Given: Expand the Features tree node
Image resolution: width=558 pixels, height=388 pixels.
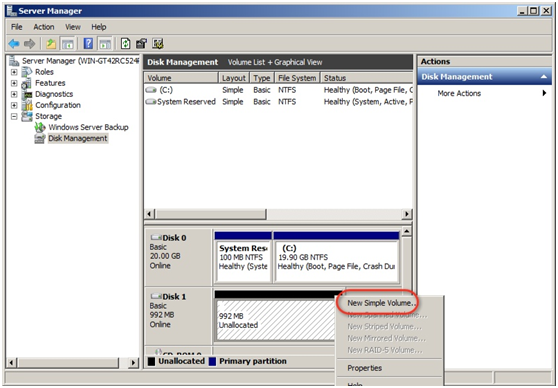Looking at the screenshot, I should pos(14,83).
